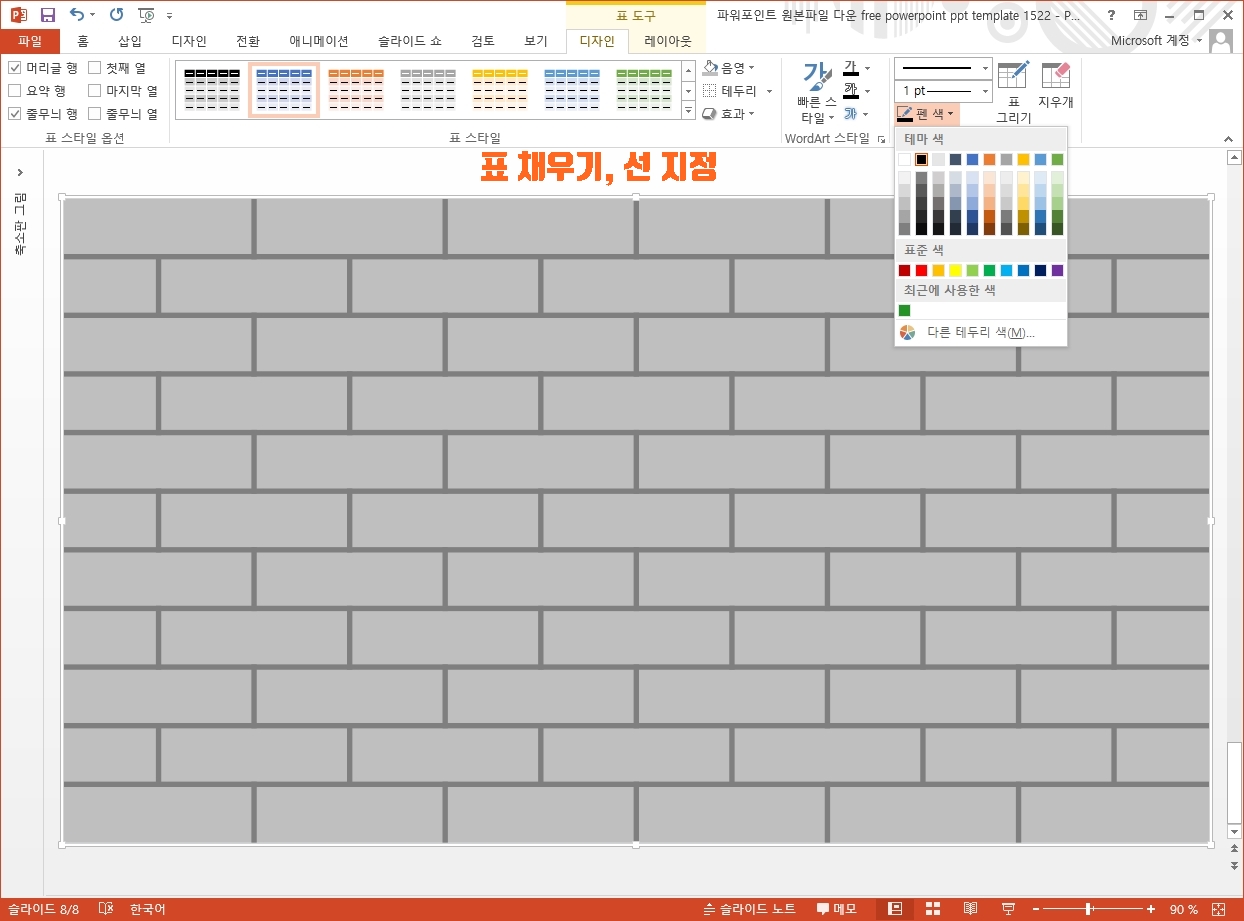This screenshot has width=1244, height=921.
Task: Open WordArt style dialog launcher
Action: [x=882, y=138]
